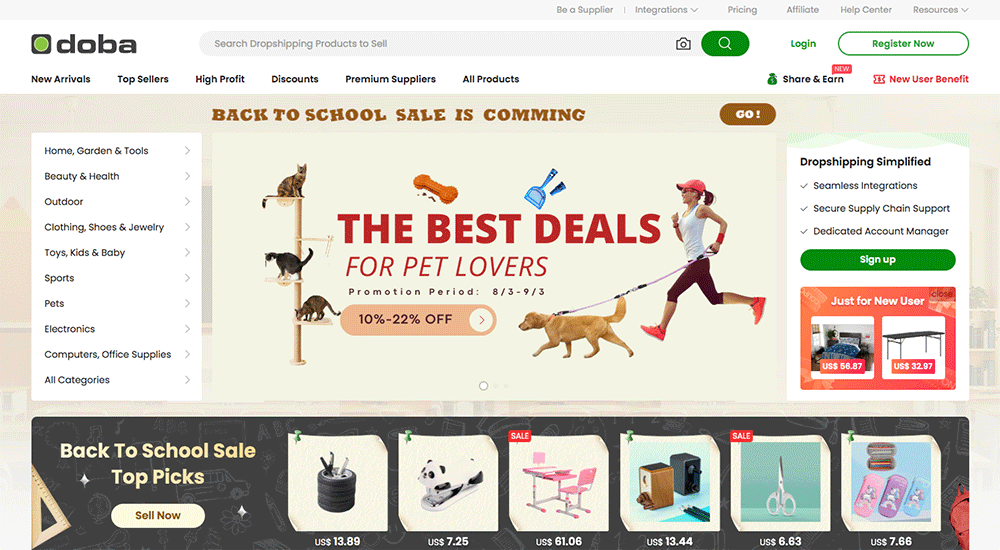
Task: Click the camera image search icon
Action: (x=683, y=44)
